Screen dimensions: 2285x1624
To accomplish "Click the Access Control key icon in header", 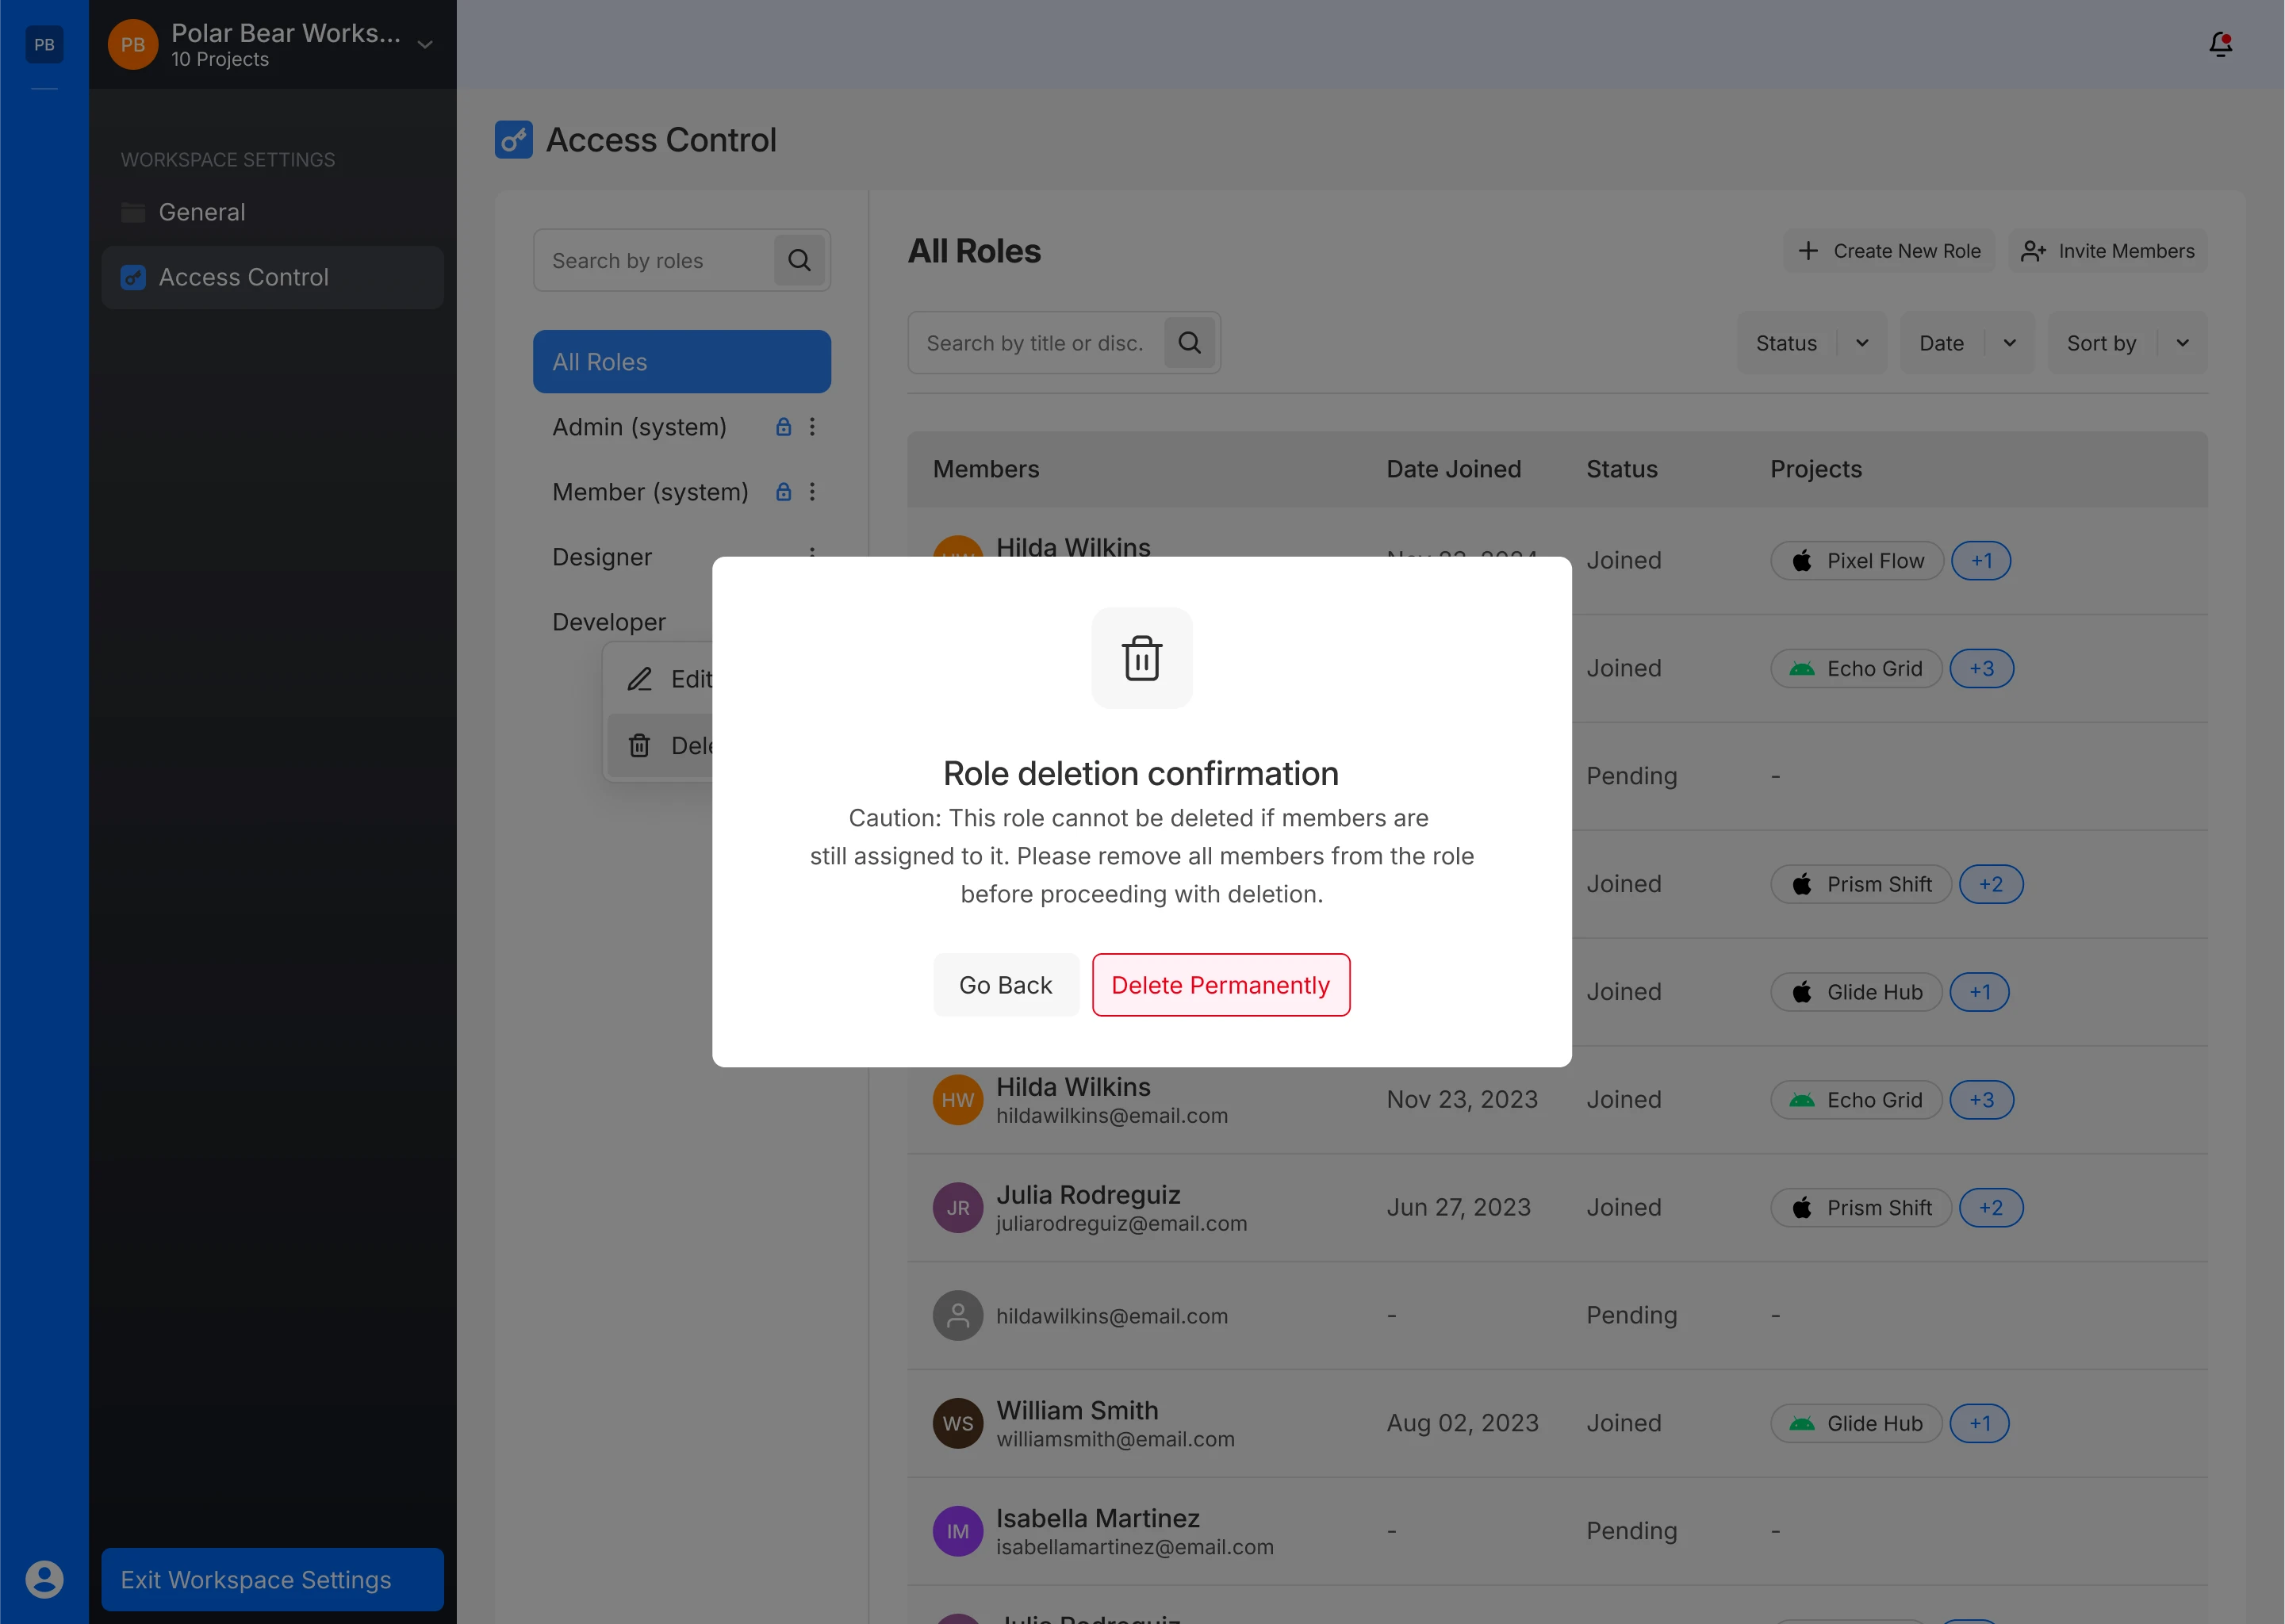I will coord(513,140).
